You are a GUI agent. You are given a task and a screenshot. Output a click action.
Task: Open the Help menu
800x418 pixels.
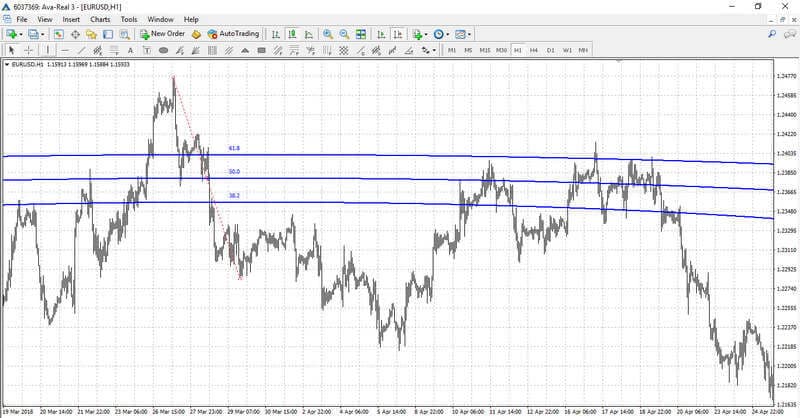coord(191,19)
